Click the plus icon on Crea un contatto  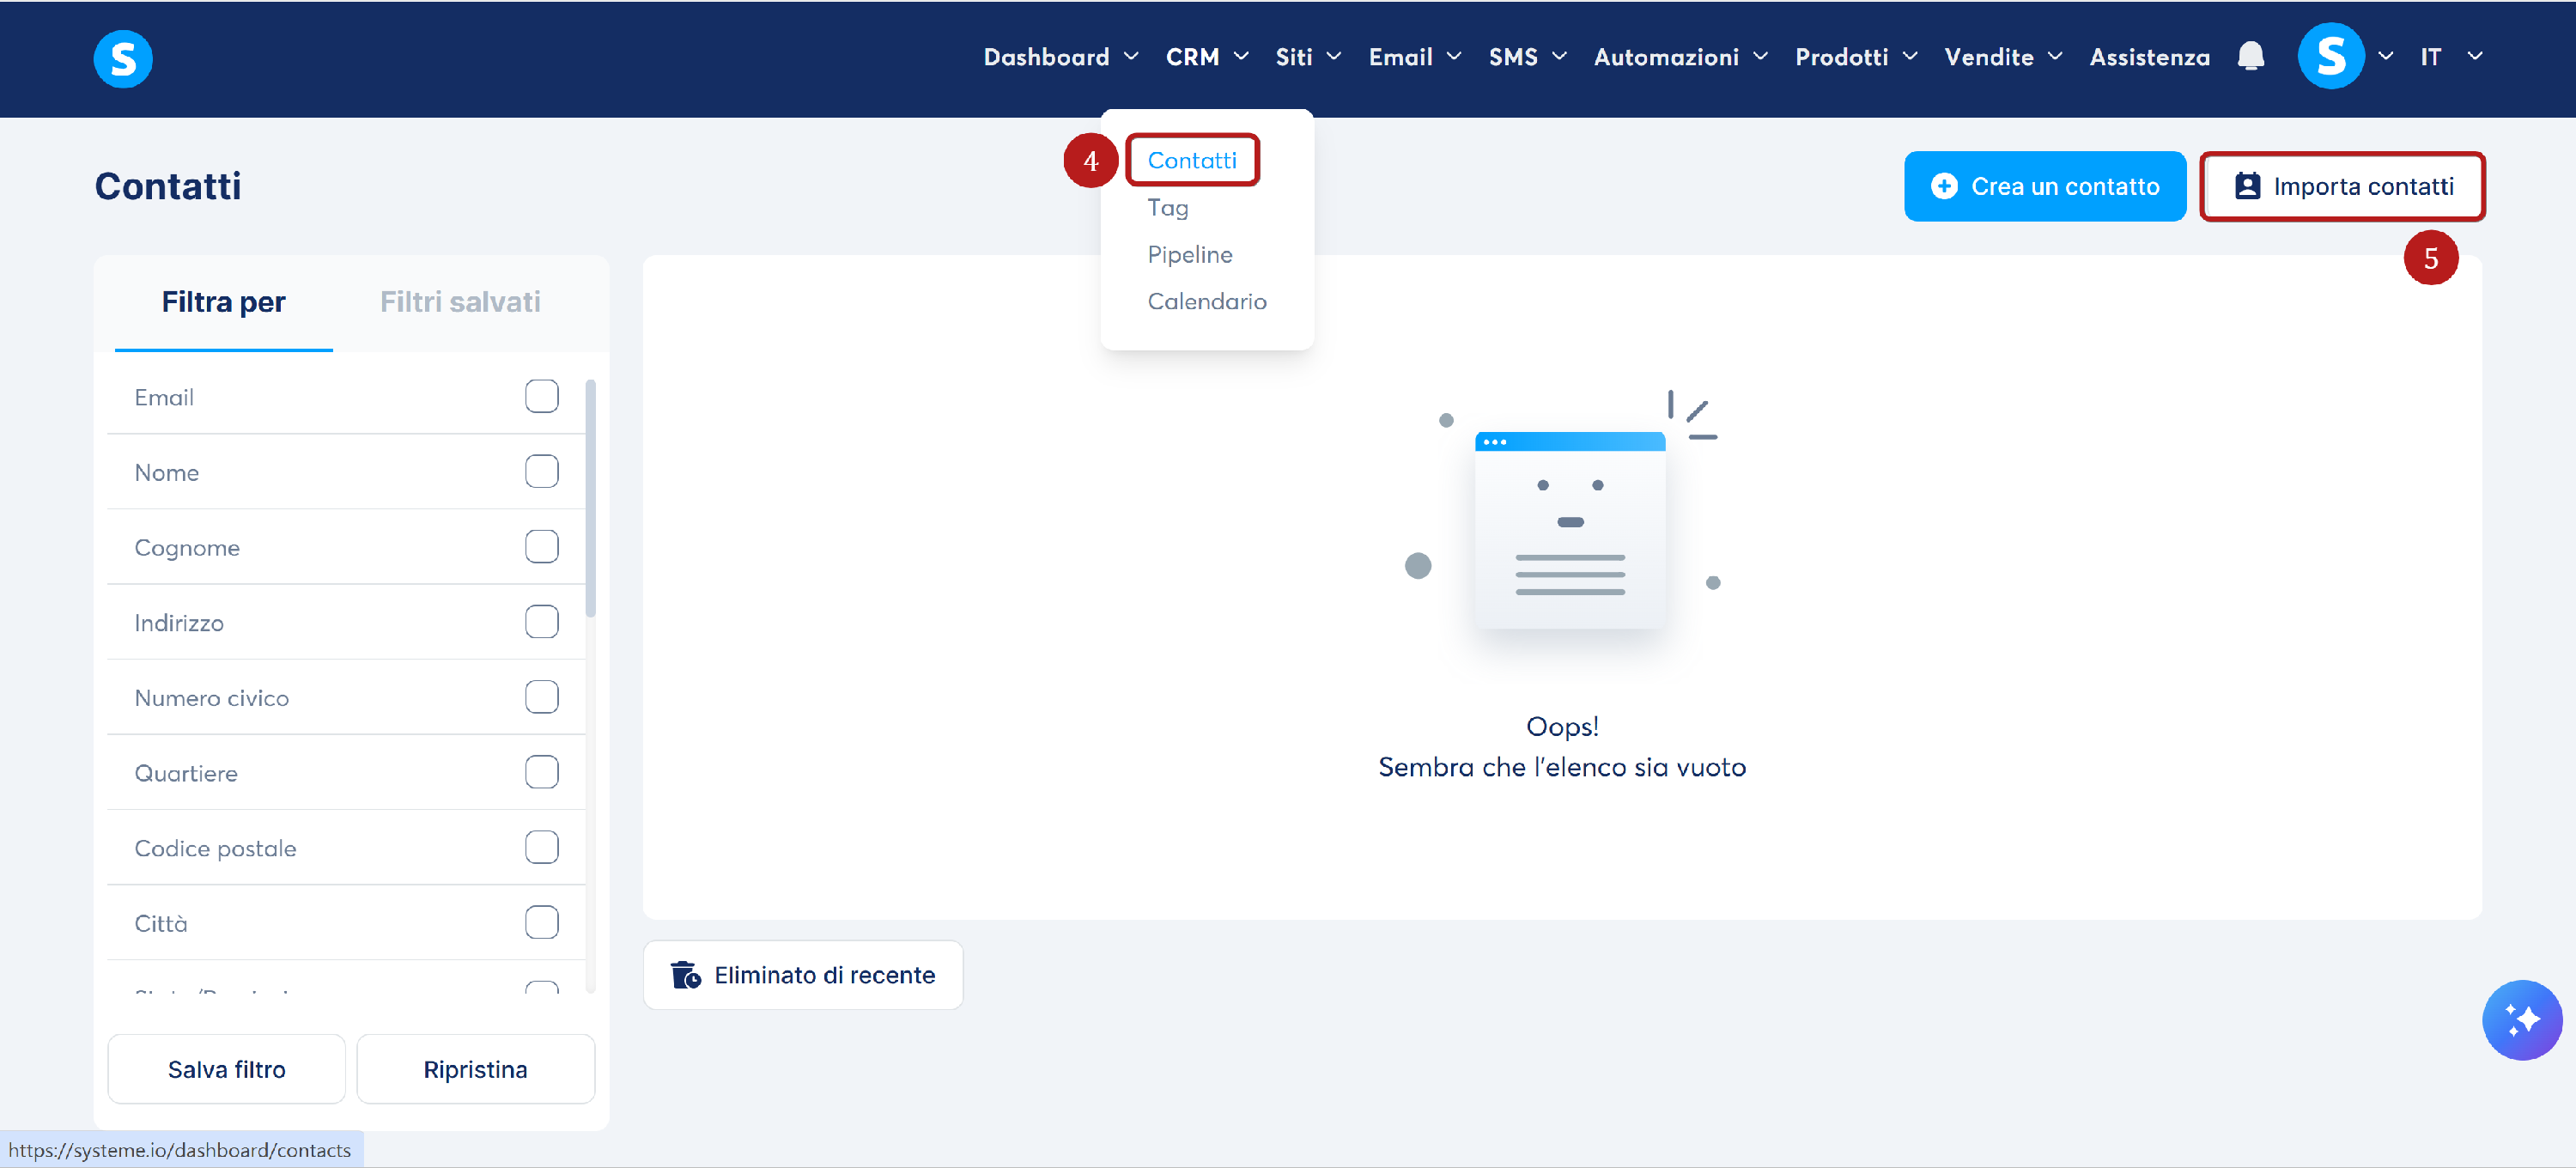pyautogui.click(x=1944, y=186)
